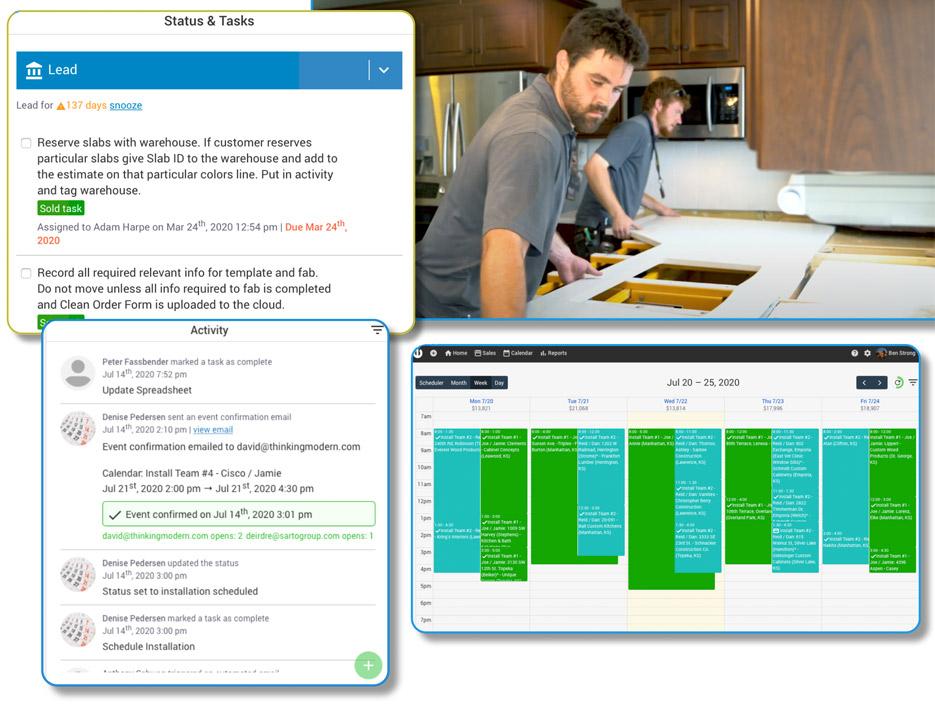
Task: Switch to Day view tab
Action: pyautogui.click(x=499, y=383)
